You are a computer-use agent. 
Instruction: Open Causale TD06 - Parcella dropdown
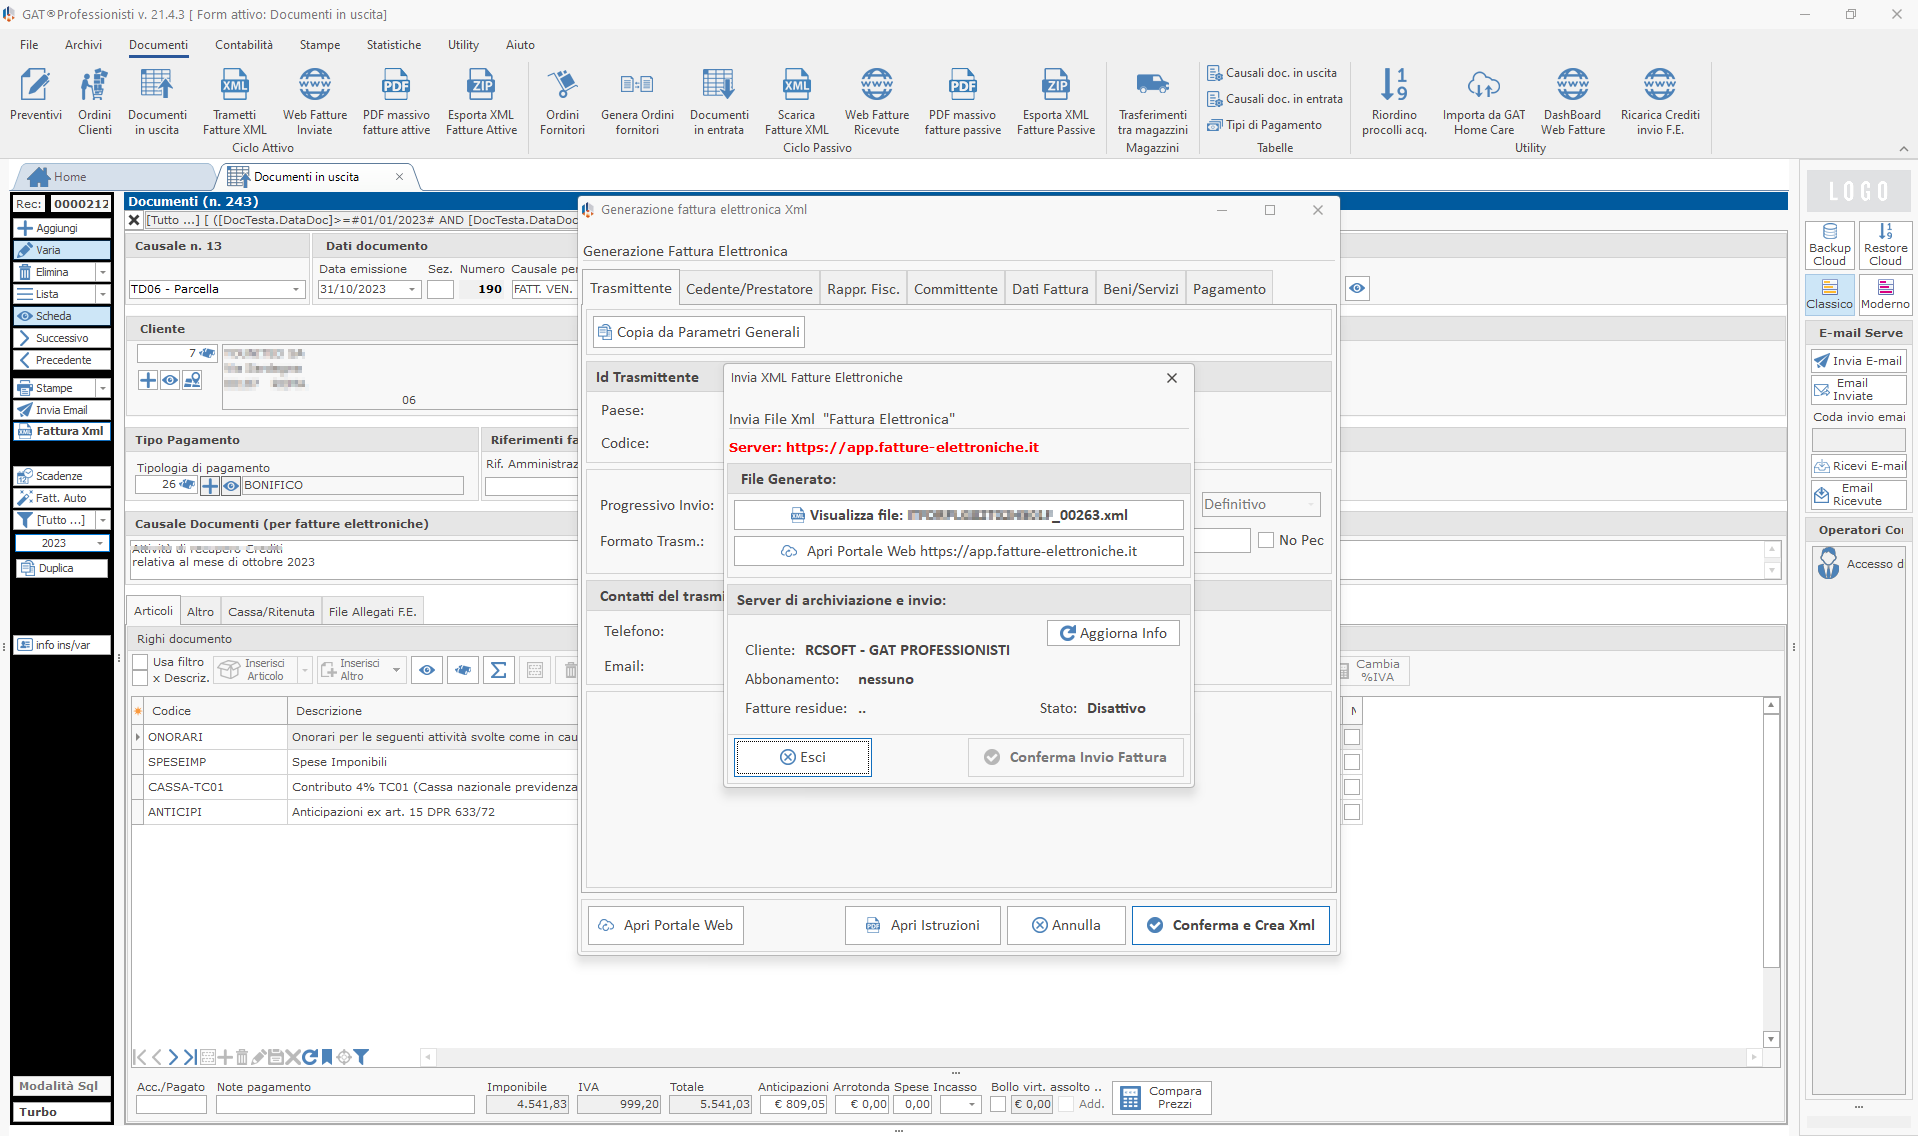(x=296, y=289)
